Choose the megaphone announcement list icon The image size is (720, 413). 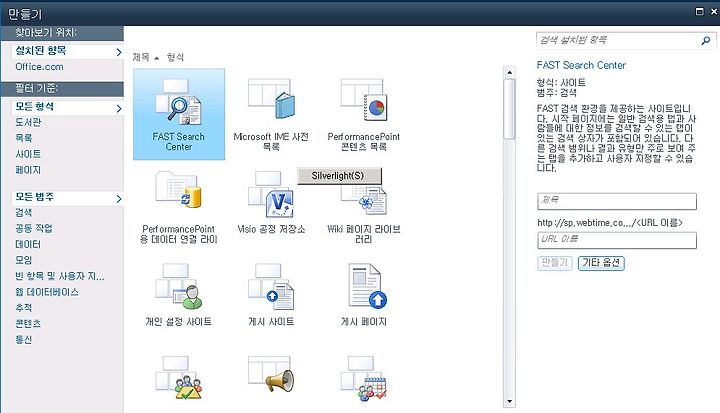(271, 374)
